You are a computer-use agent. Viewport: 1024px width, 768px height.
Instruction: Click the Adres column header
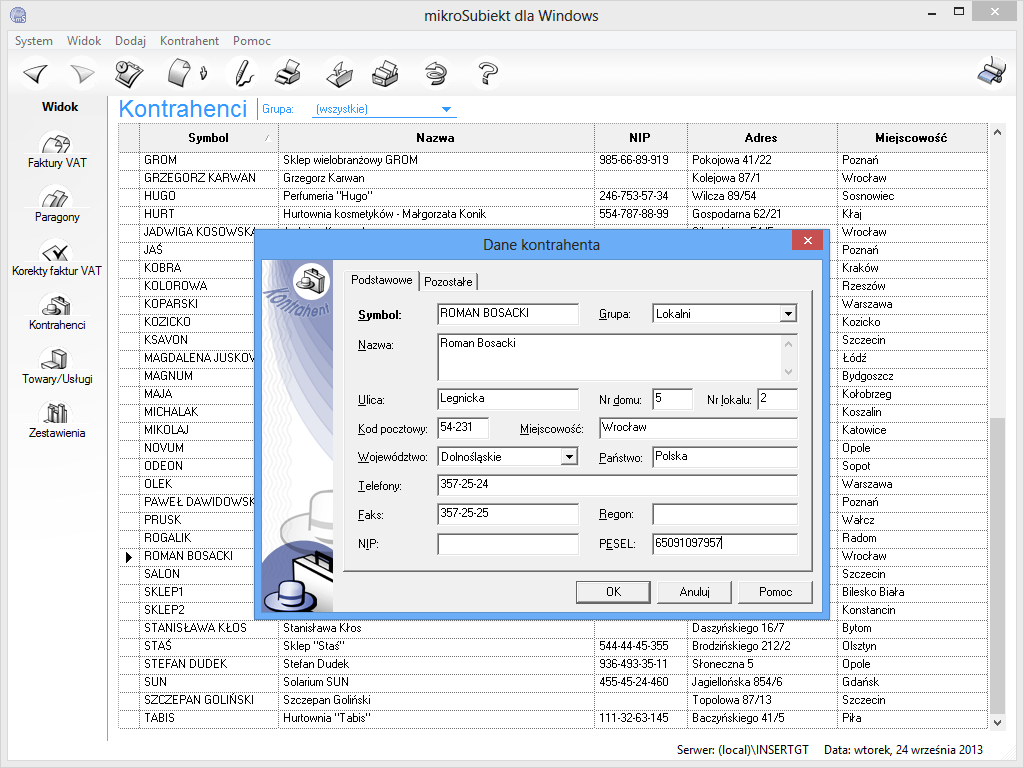point(761,138)
